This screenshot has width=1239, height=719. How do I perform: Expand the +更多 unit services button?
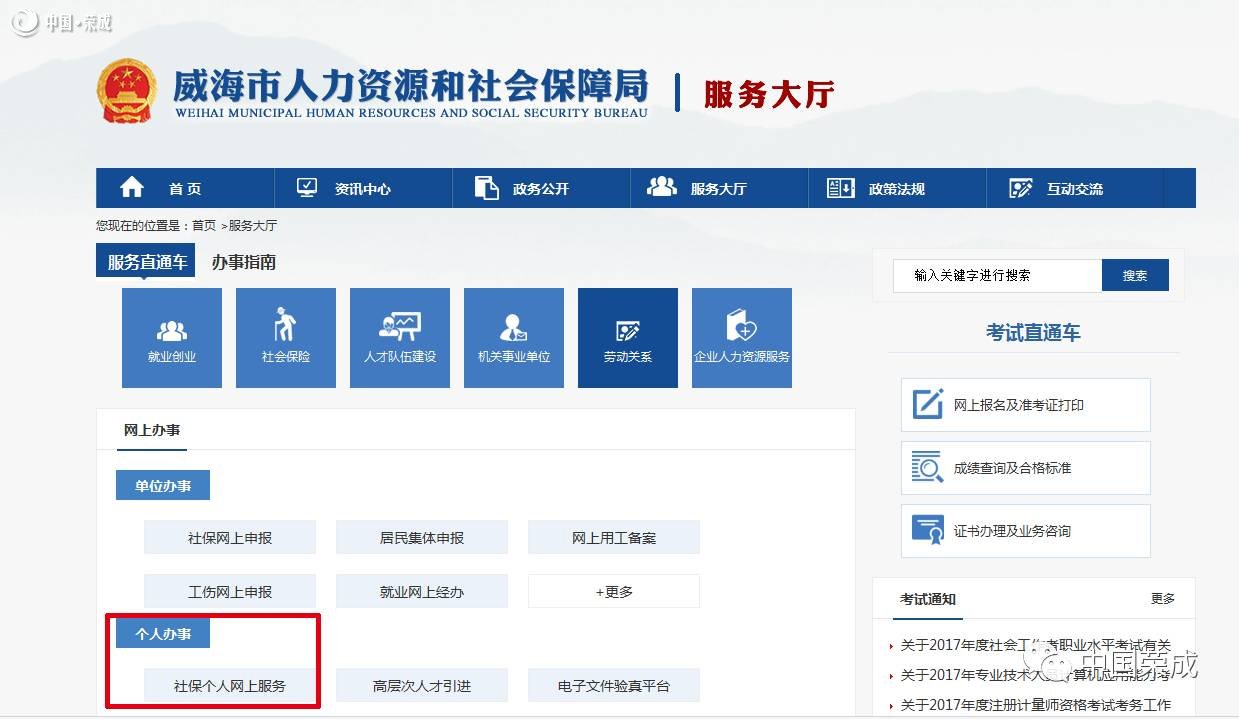(614, 592)
